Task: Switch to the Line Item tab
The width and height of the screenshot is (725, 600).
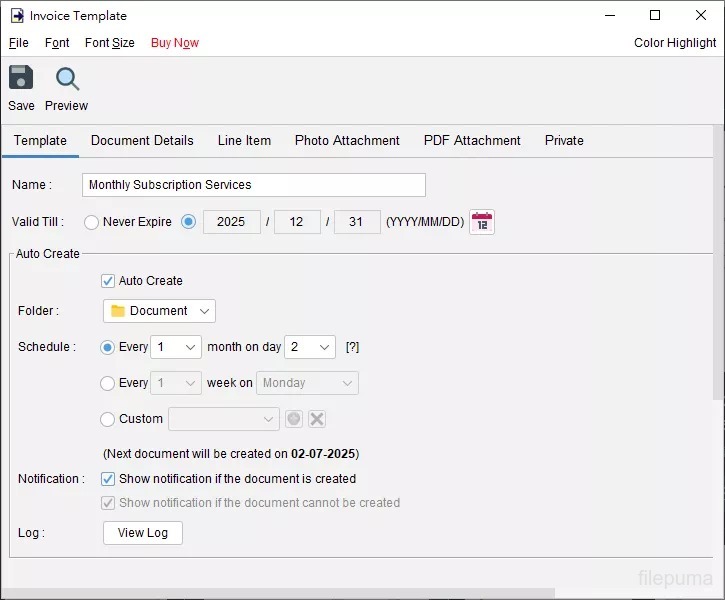Action: point(244,141)
